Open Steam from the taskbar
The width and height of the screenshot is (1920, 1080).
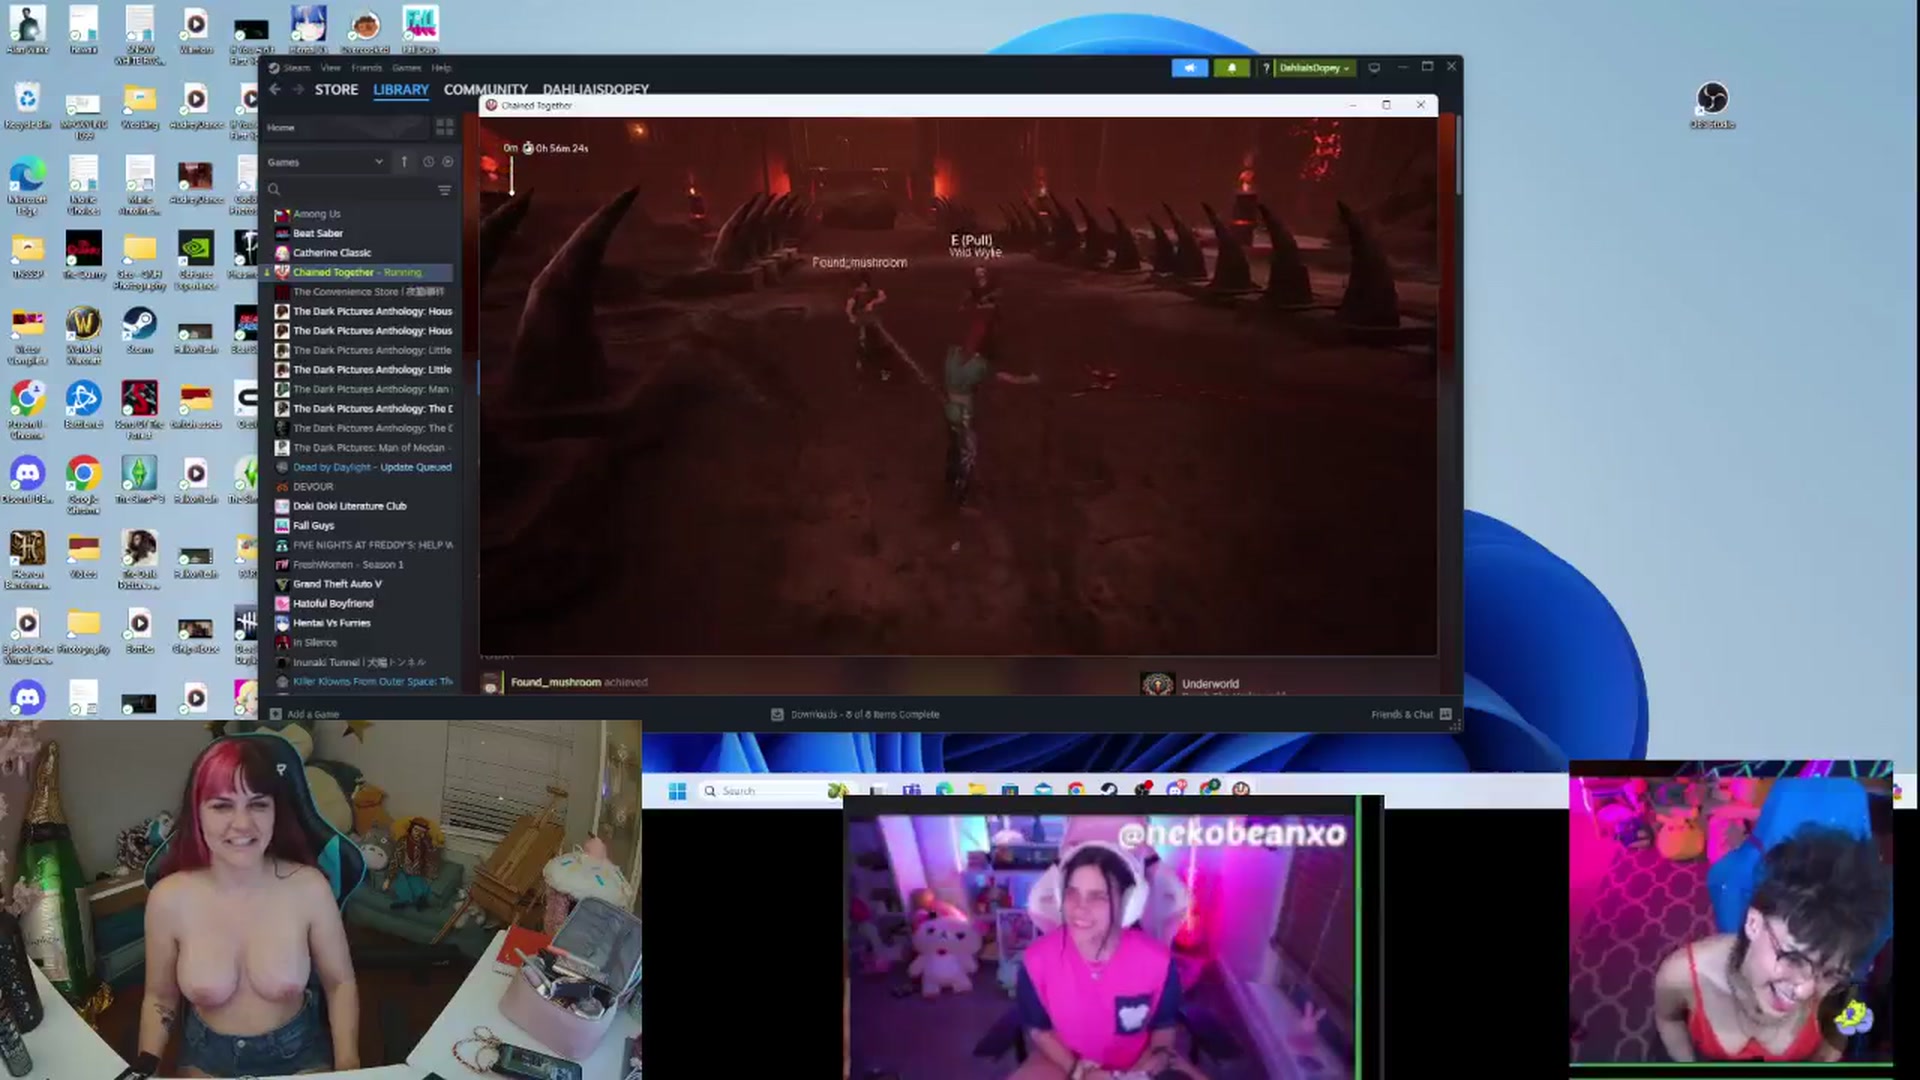[x=1109, y=791]
